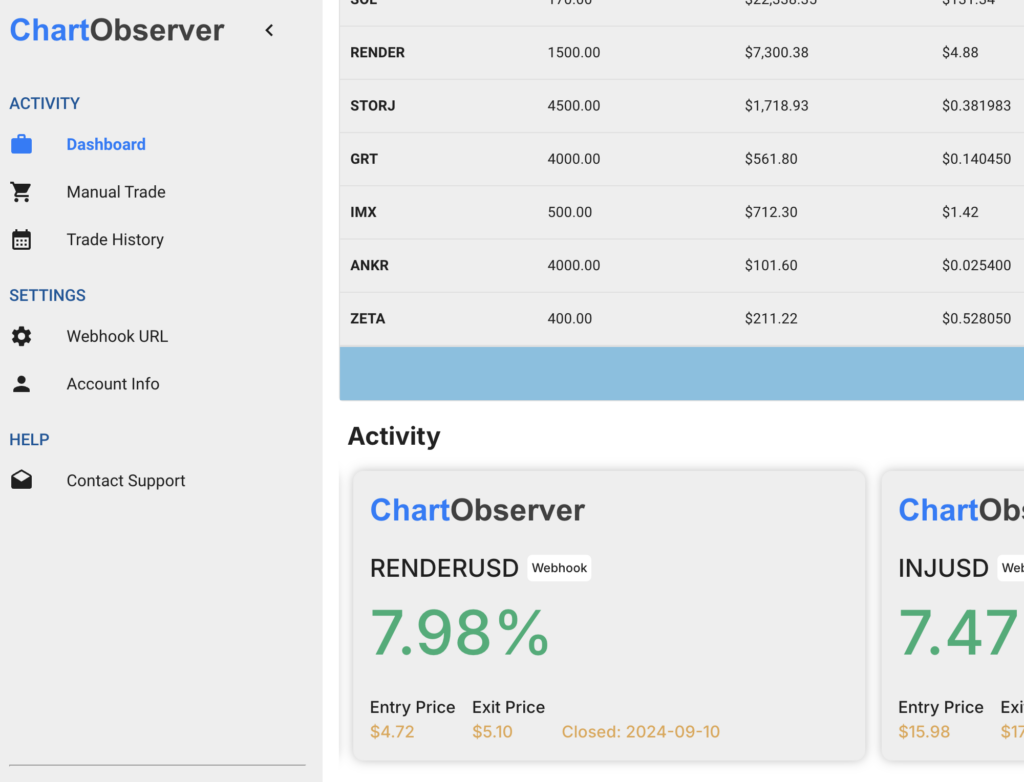
Task: Select the GRT row symbol
Action: (364, 159)
